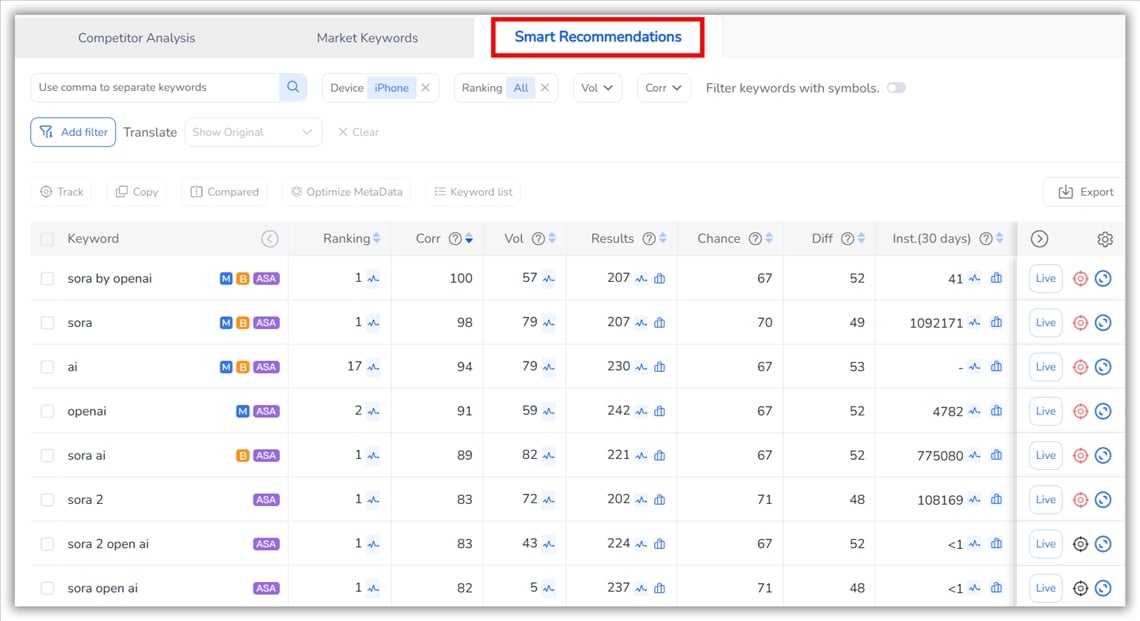Open the history clock icon on the 'openai' row
The width and height of the screenshot is (1140, 621).
(x=1102, y=410)
